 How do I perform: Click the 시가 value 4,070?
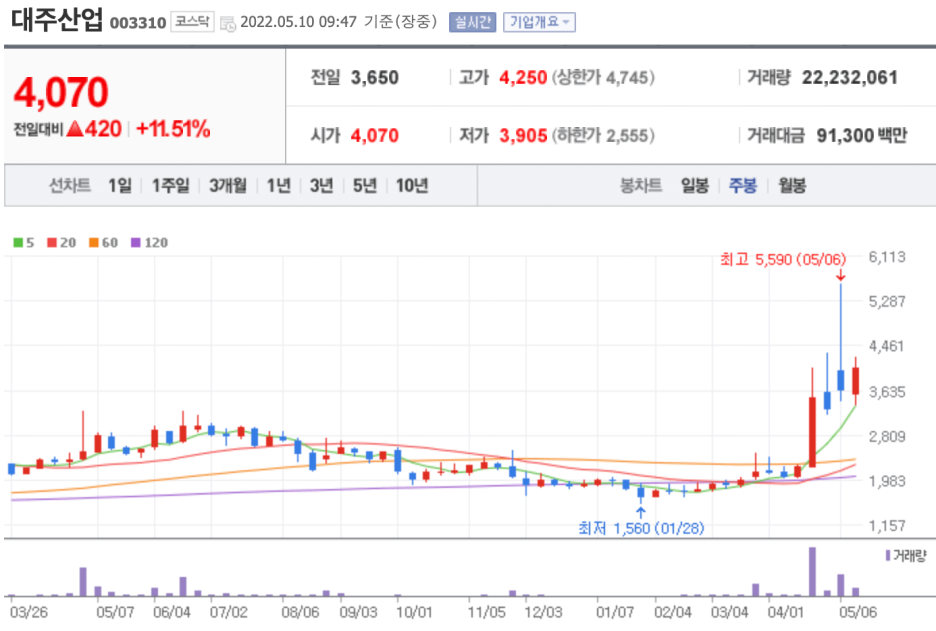pos(374,136)
